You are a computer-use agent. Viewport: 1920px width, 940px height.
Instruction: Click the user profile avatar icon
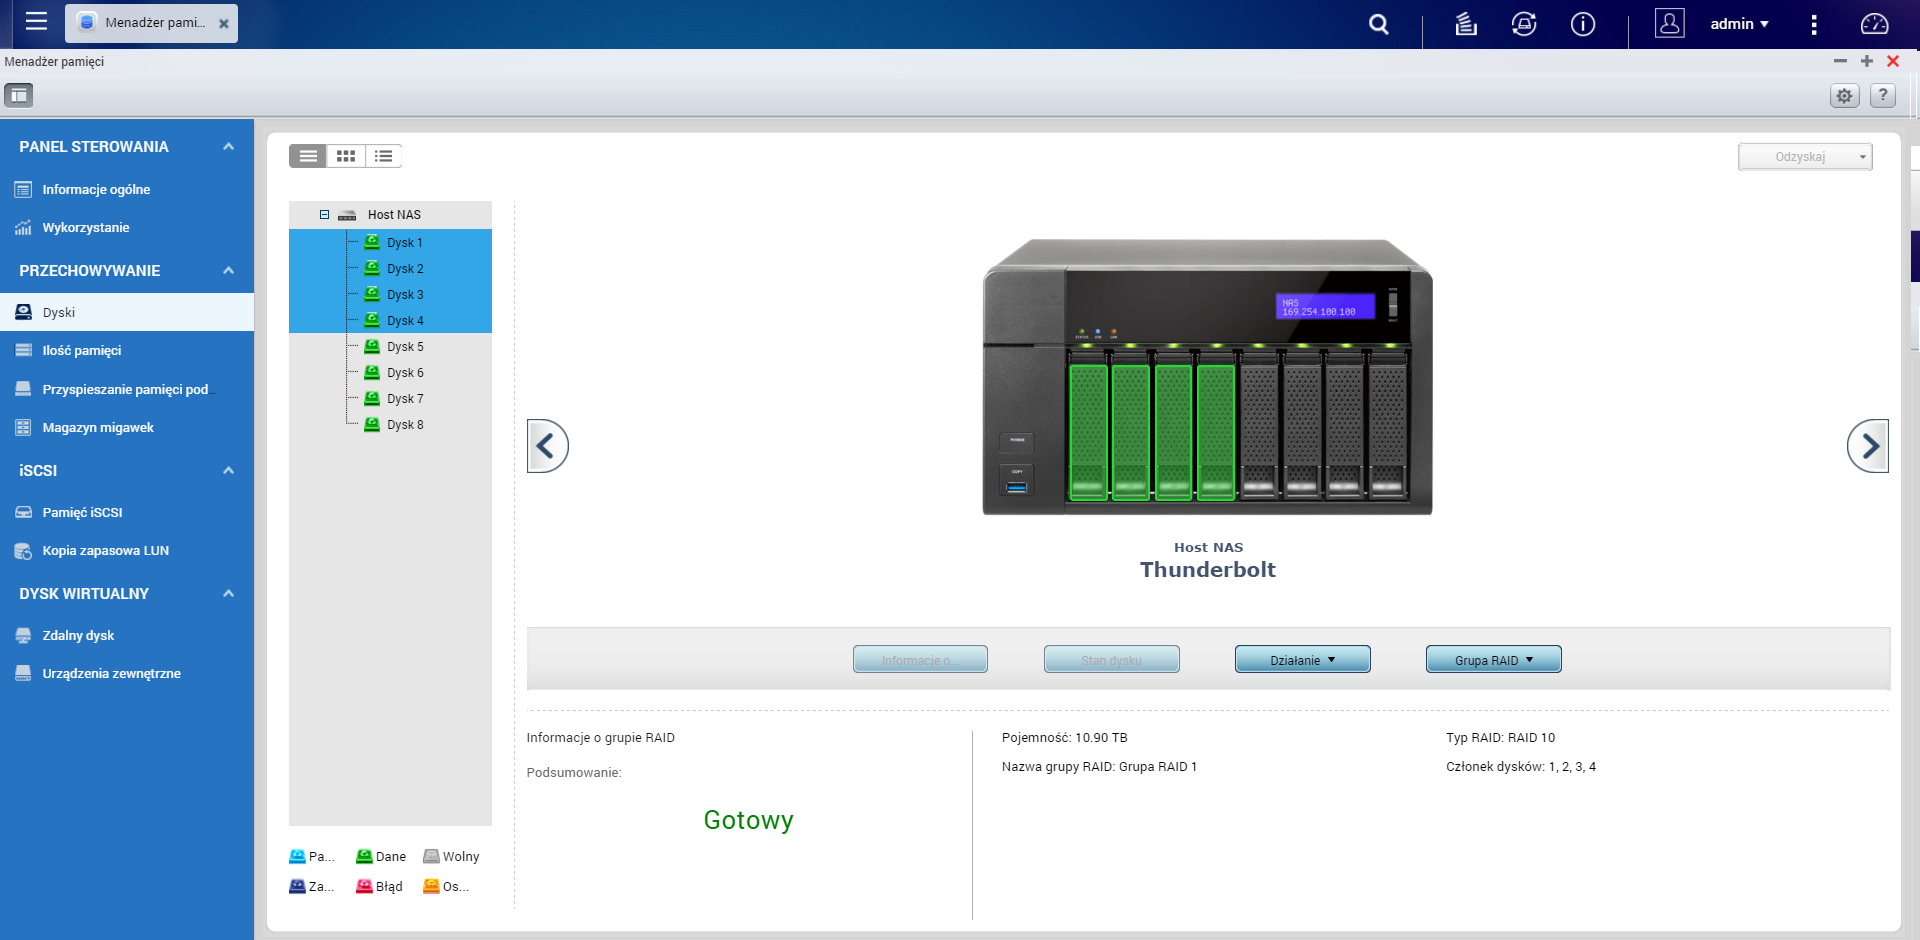(1669, 23)
